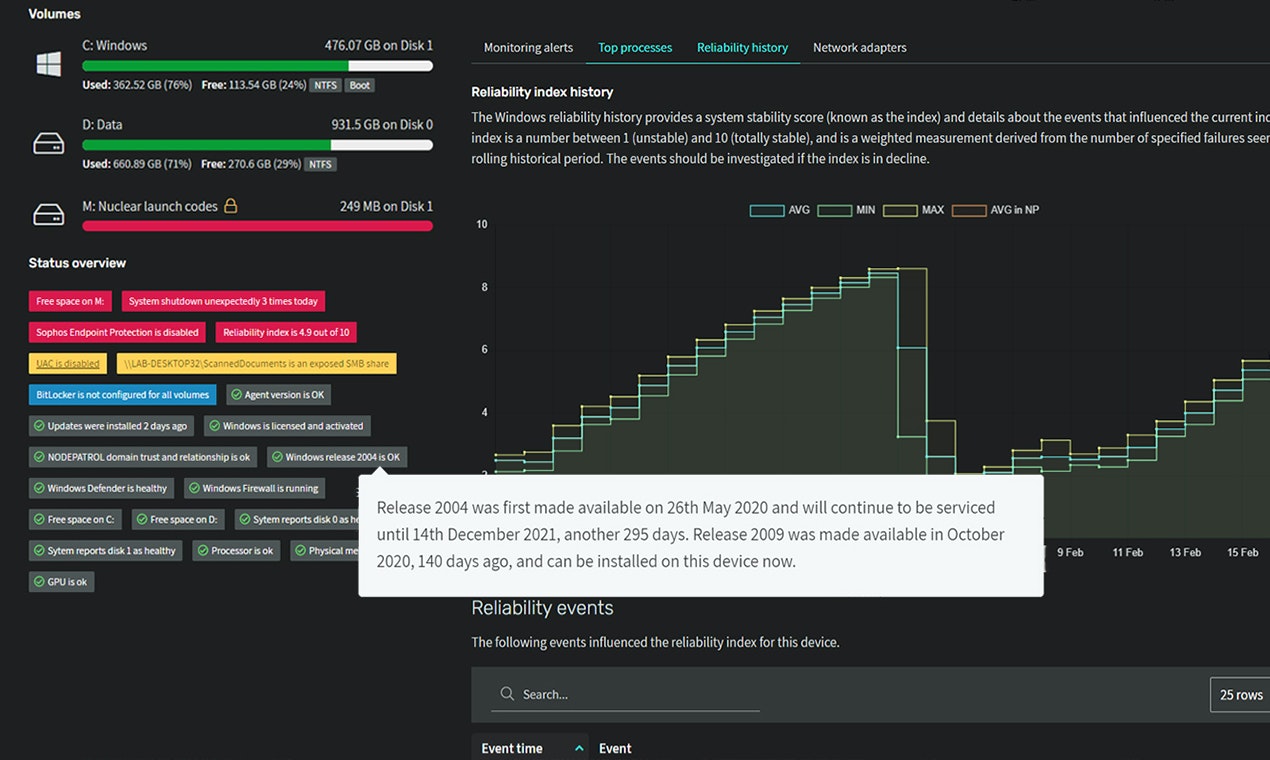Click 'Windows release 2004 is OK' badge
The height and width of the screenshot is (760, 1270).
pos(337,457)
